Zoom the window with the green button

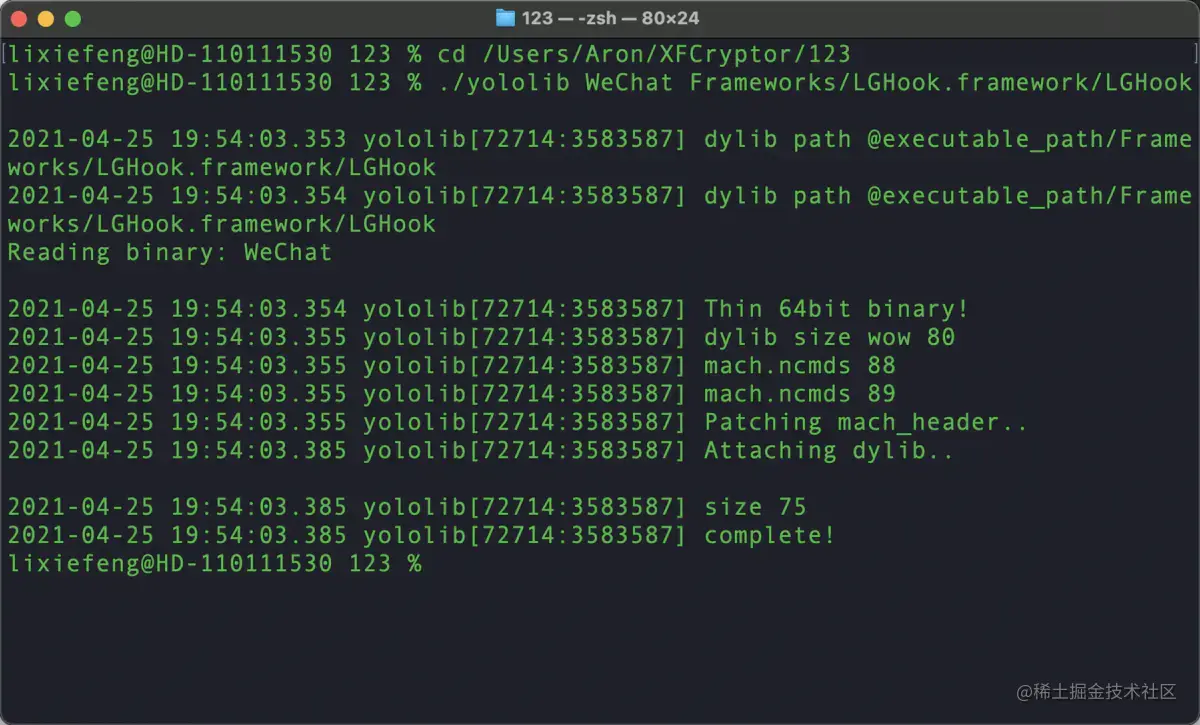pyautogui.click(x=72, y=19)
